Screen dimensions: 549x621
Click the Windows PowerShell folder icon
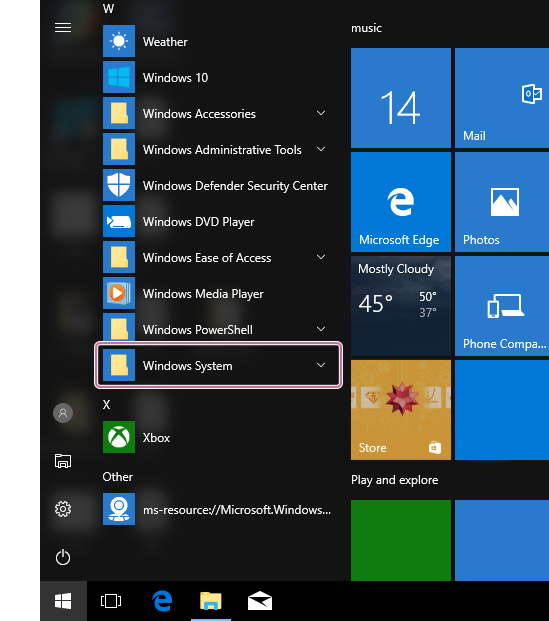pyautogui.click(x=119, y=327)
